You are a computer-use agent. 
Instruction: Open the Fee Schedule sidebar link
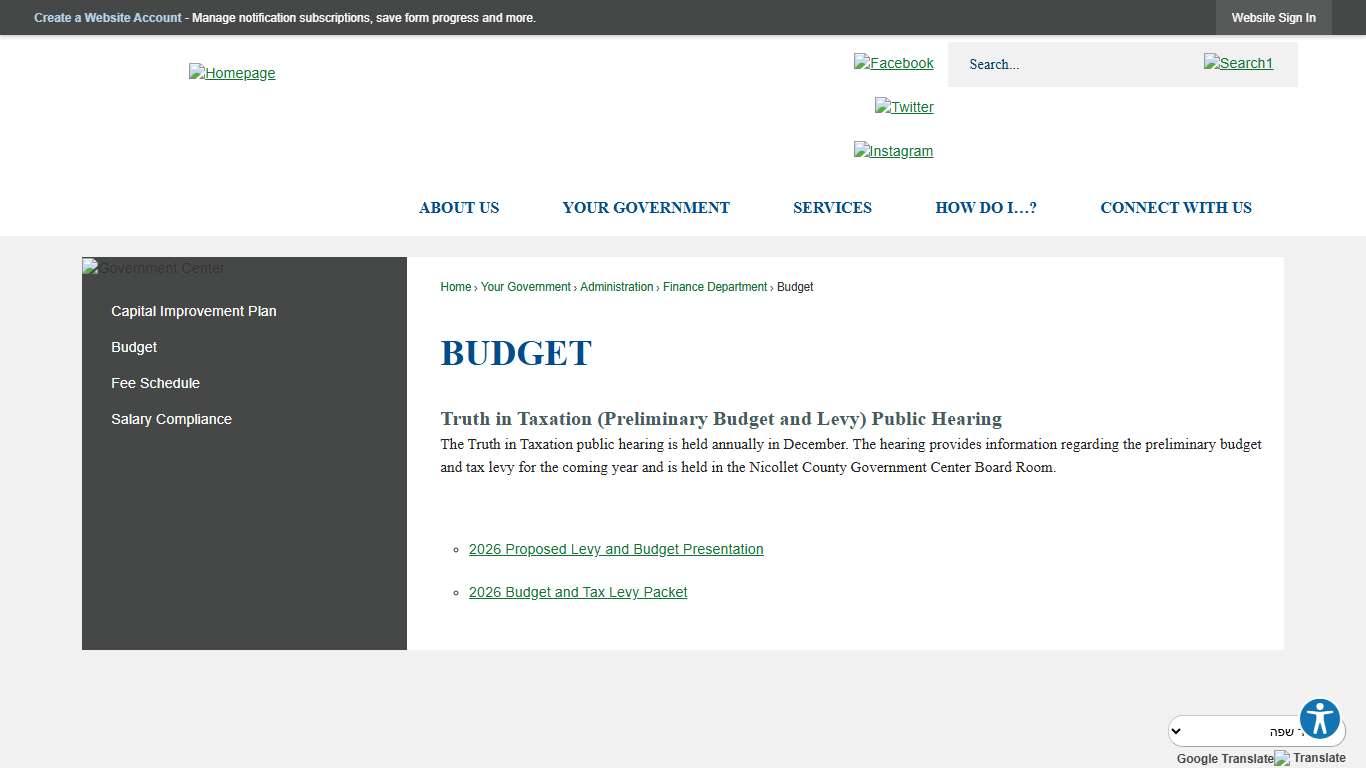point(156,383)
